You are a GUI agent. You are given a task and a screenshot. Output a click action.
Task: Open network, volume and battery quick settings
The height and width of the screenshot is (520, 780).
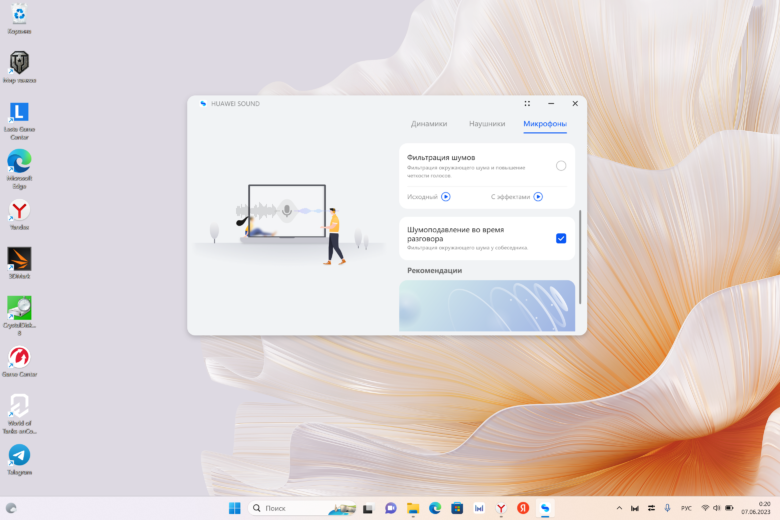[717, 508]
